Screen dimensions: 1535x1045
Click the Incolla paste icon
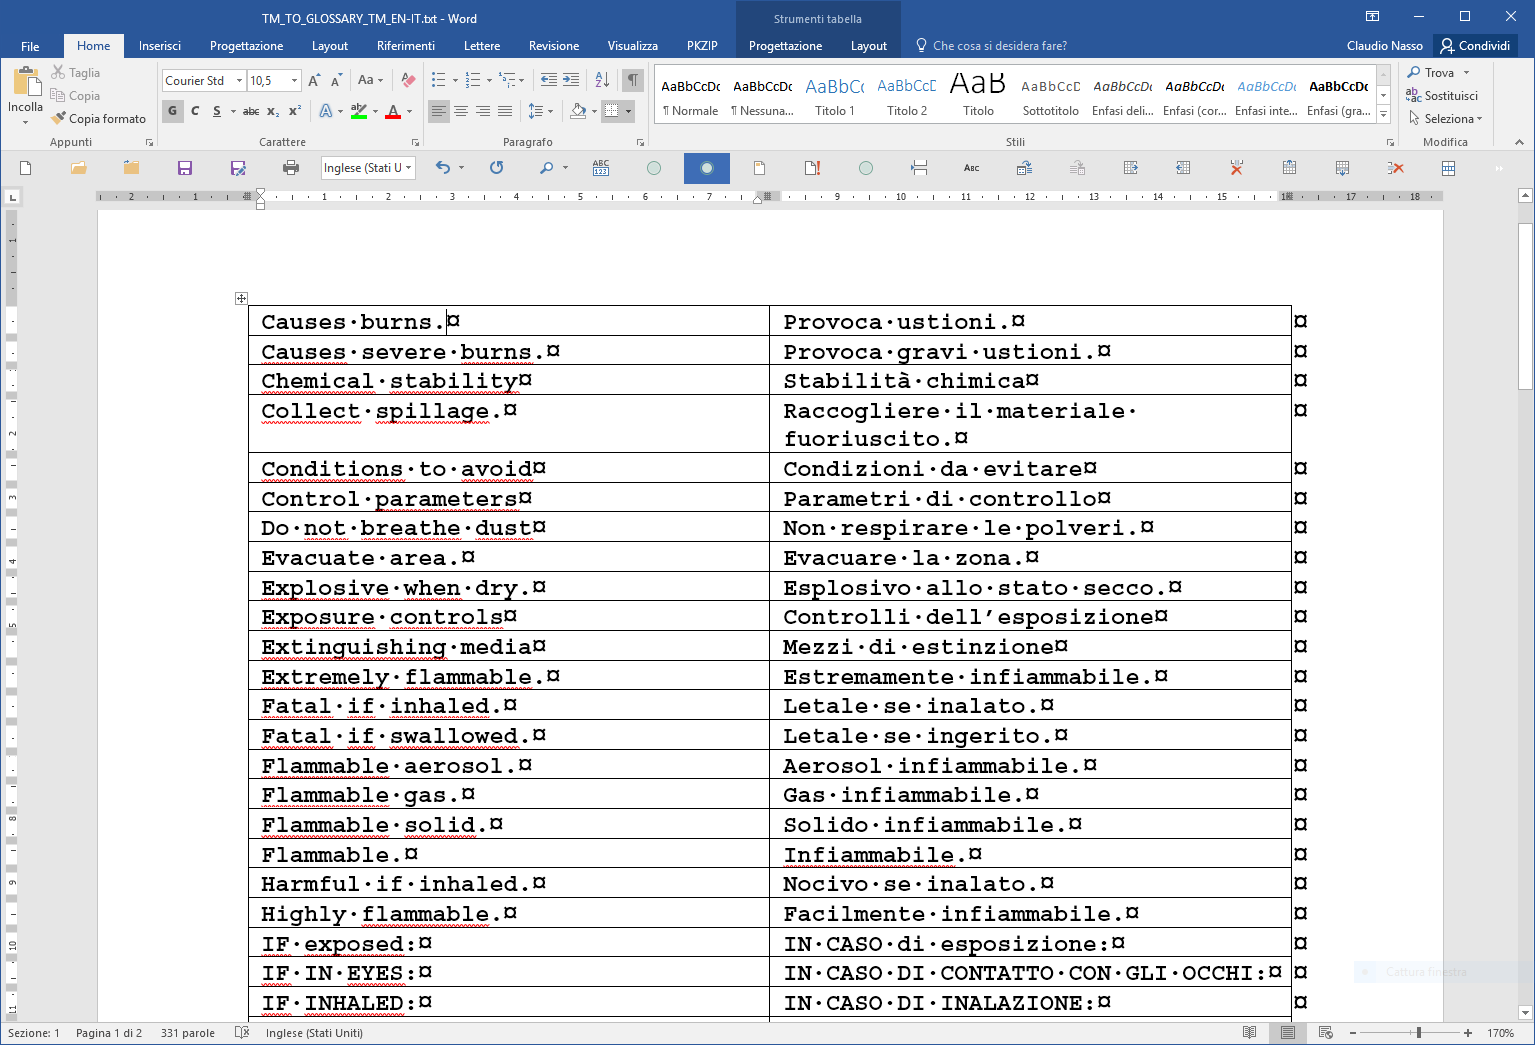[x=25, y=82]
